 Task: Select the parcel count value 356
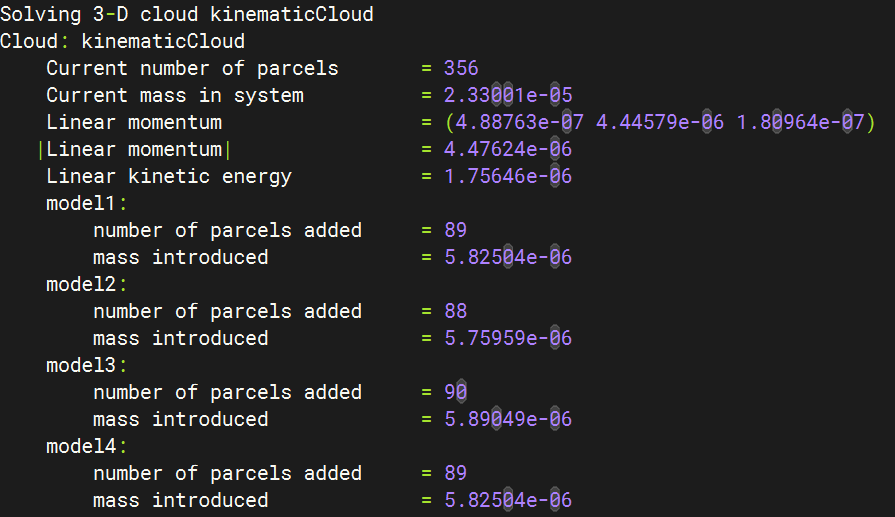click(x=462, y=69)
